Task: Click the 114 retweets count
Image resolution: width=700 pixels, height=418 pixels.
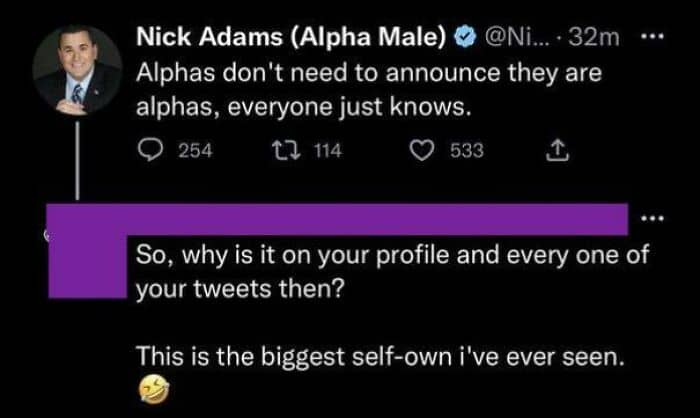Action: coord(328,151)
